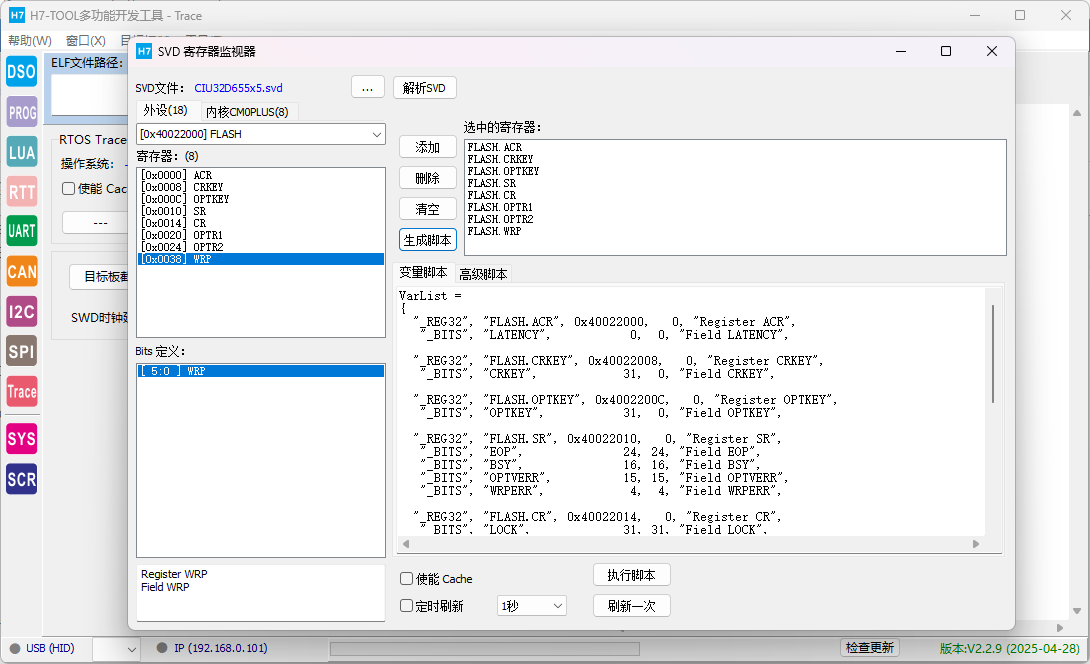This screenshot has width=1090, height=664.
Task: Click the 刷新一次 refresh once button
Action: pyautogui.click(x=631, y=606)
